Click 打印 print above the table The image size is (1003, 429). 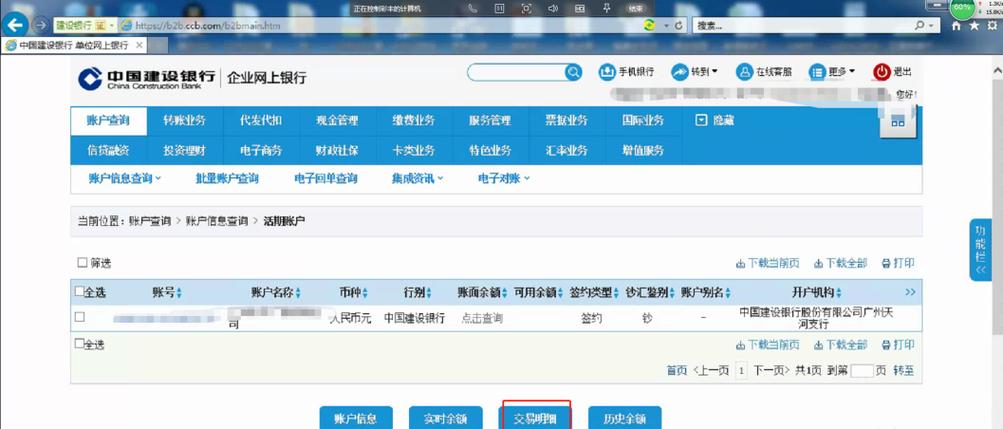pyautogui.click(x=898, y=263)
